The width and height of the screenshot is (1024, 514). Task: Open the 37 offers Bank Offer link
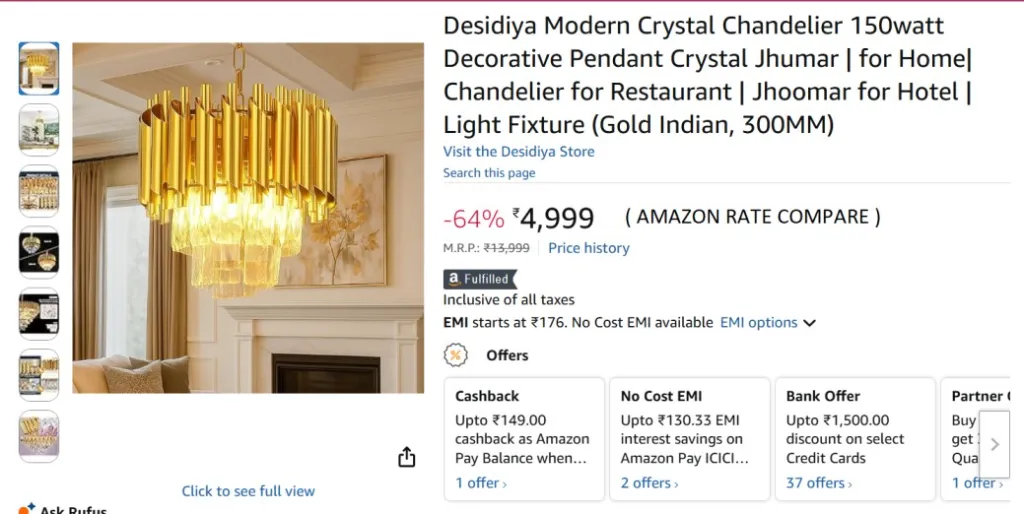click(818, 483)
